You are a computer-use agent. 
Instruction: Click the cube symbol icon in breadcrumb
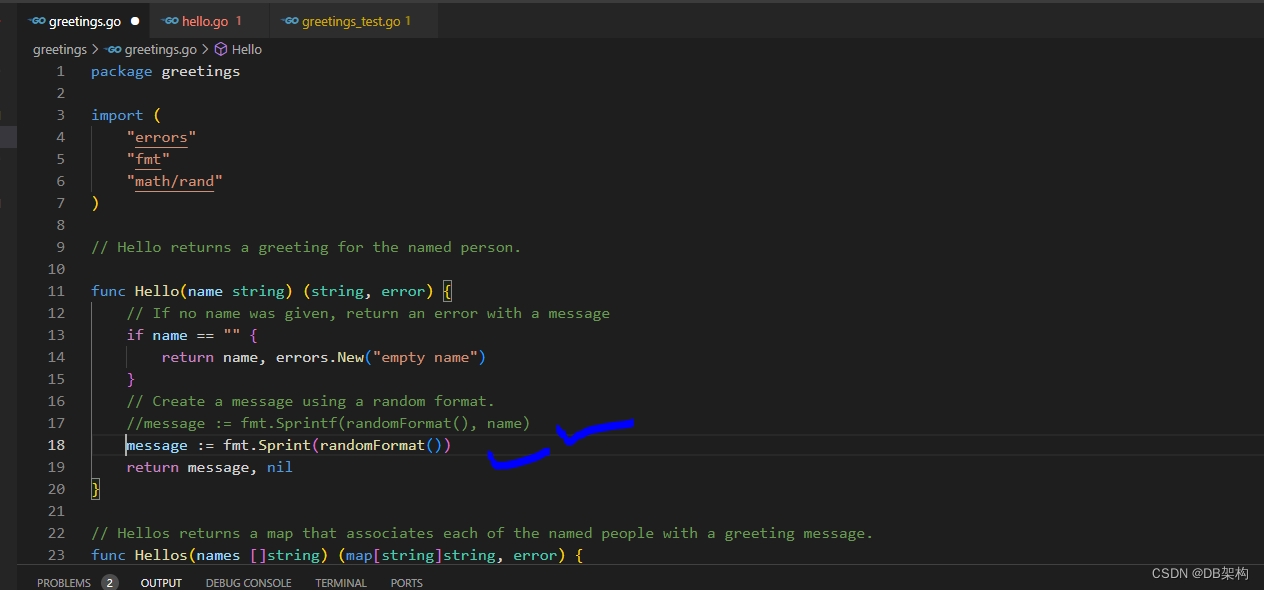221,49
